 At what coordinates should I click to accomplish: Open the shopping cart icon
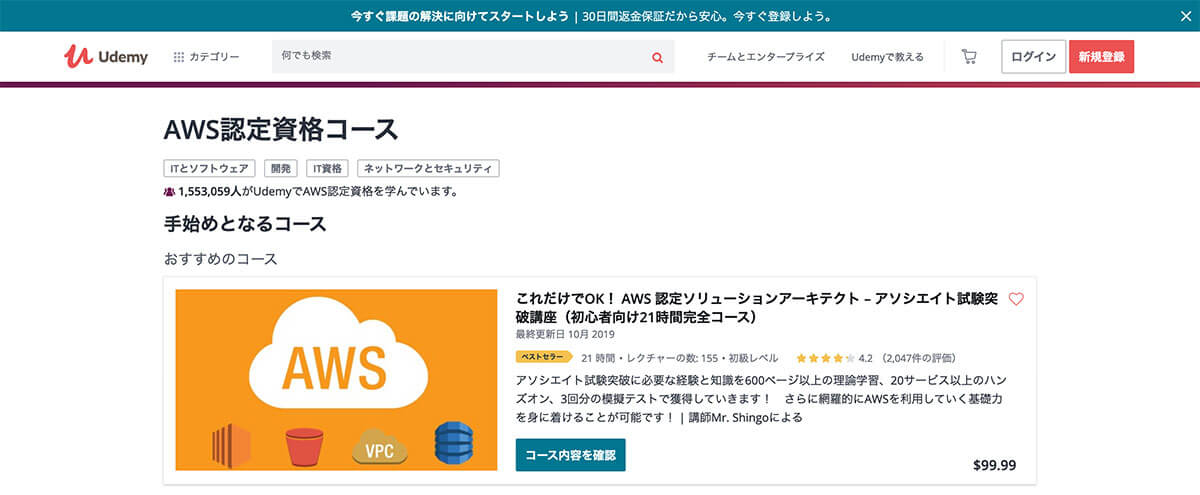coord(969,57)
